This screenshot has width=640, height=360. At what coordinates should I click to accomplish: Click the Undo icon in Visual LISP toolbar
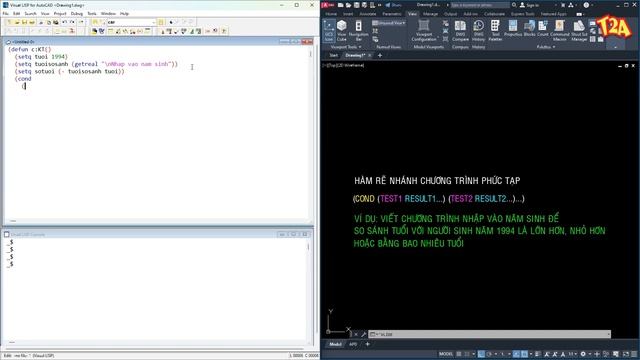(x=64, y=22)
